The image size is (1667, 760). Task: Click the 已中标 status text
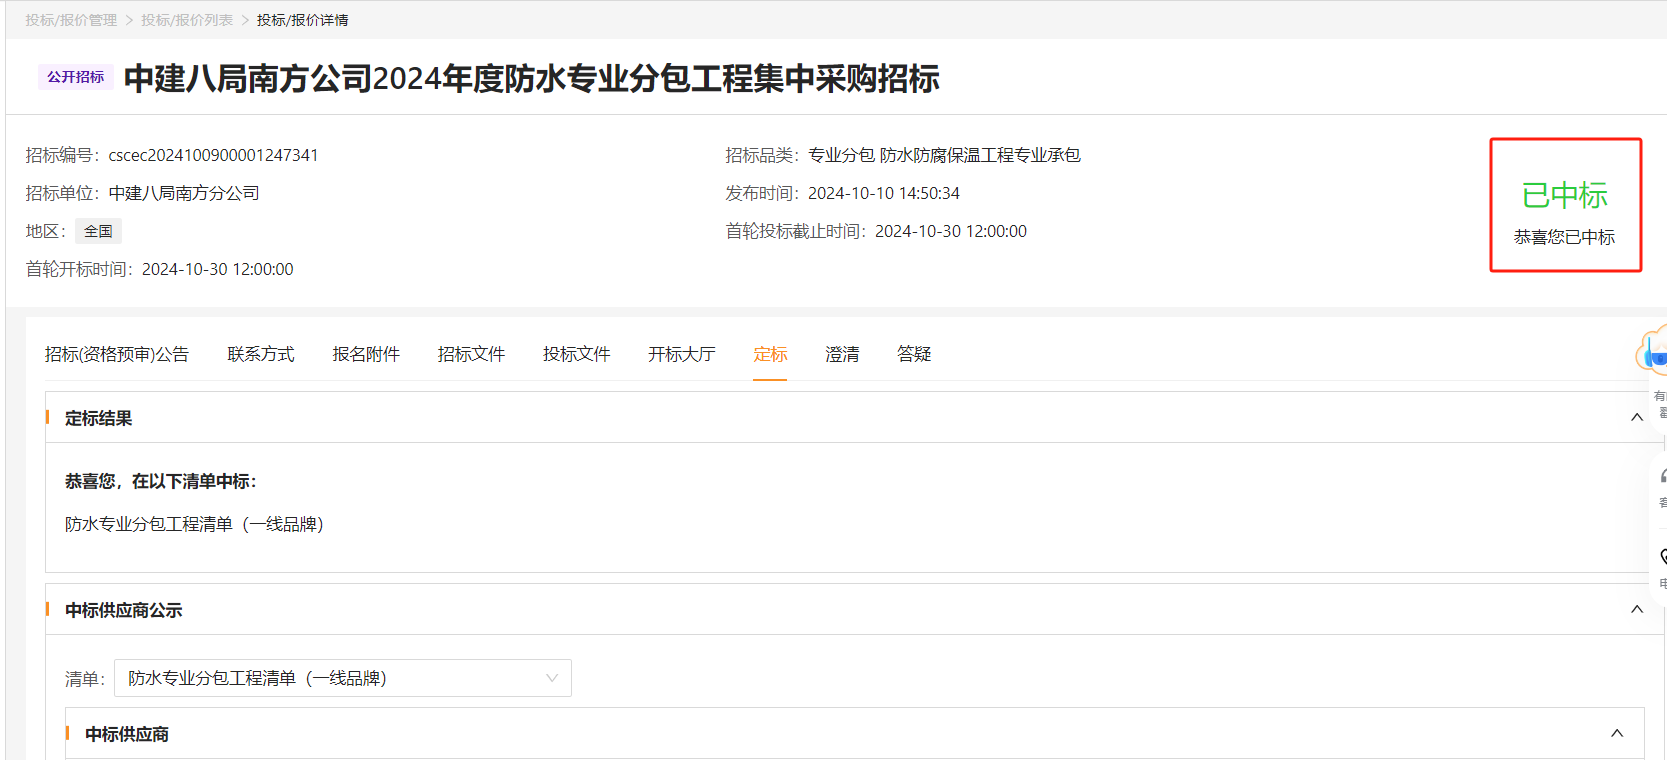(1565, 195)
